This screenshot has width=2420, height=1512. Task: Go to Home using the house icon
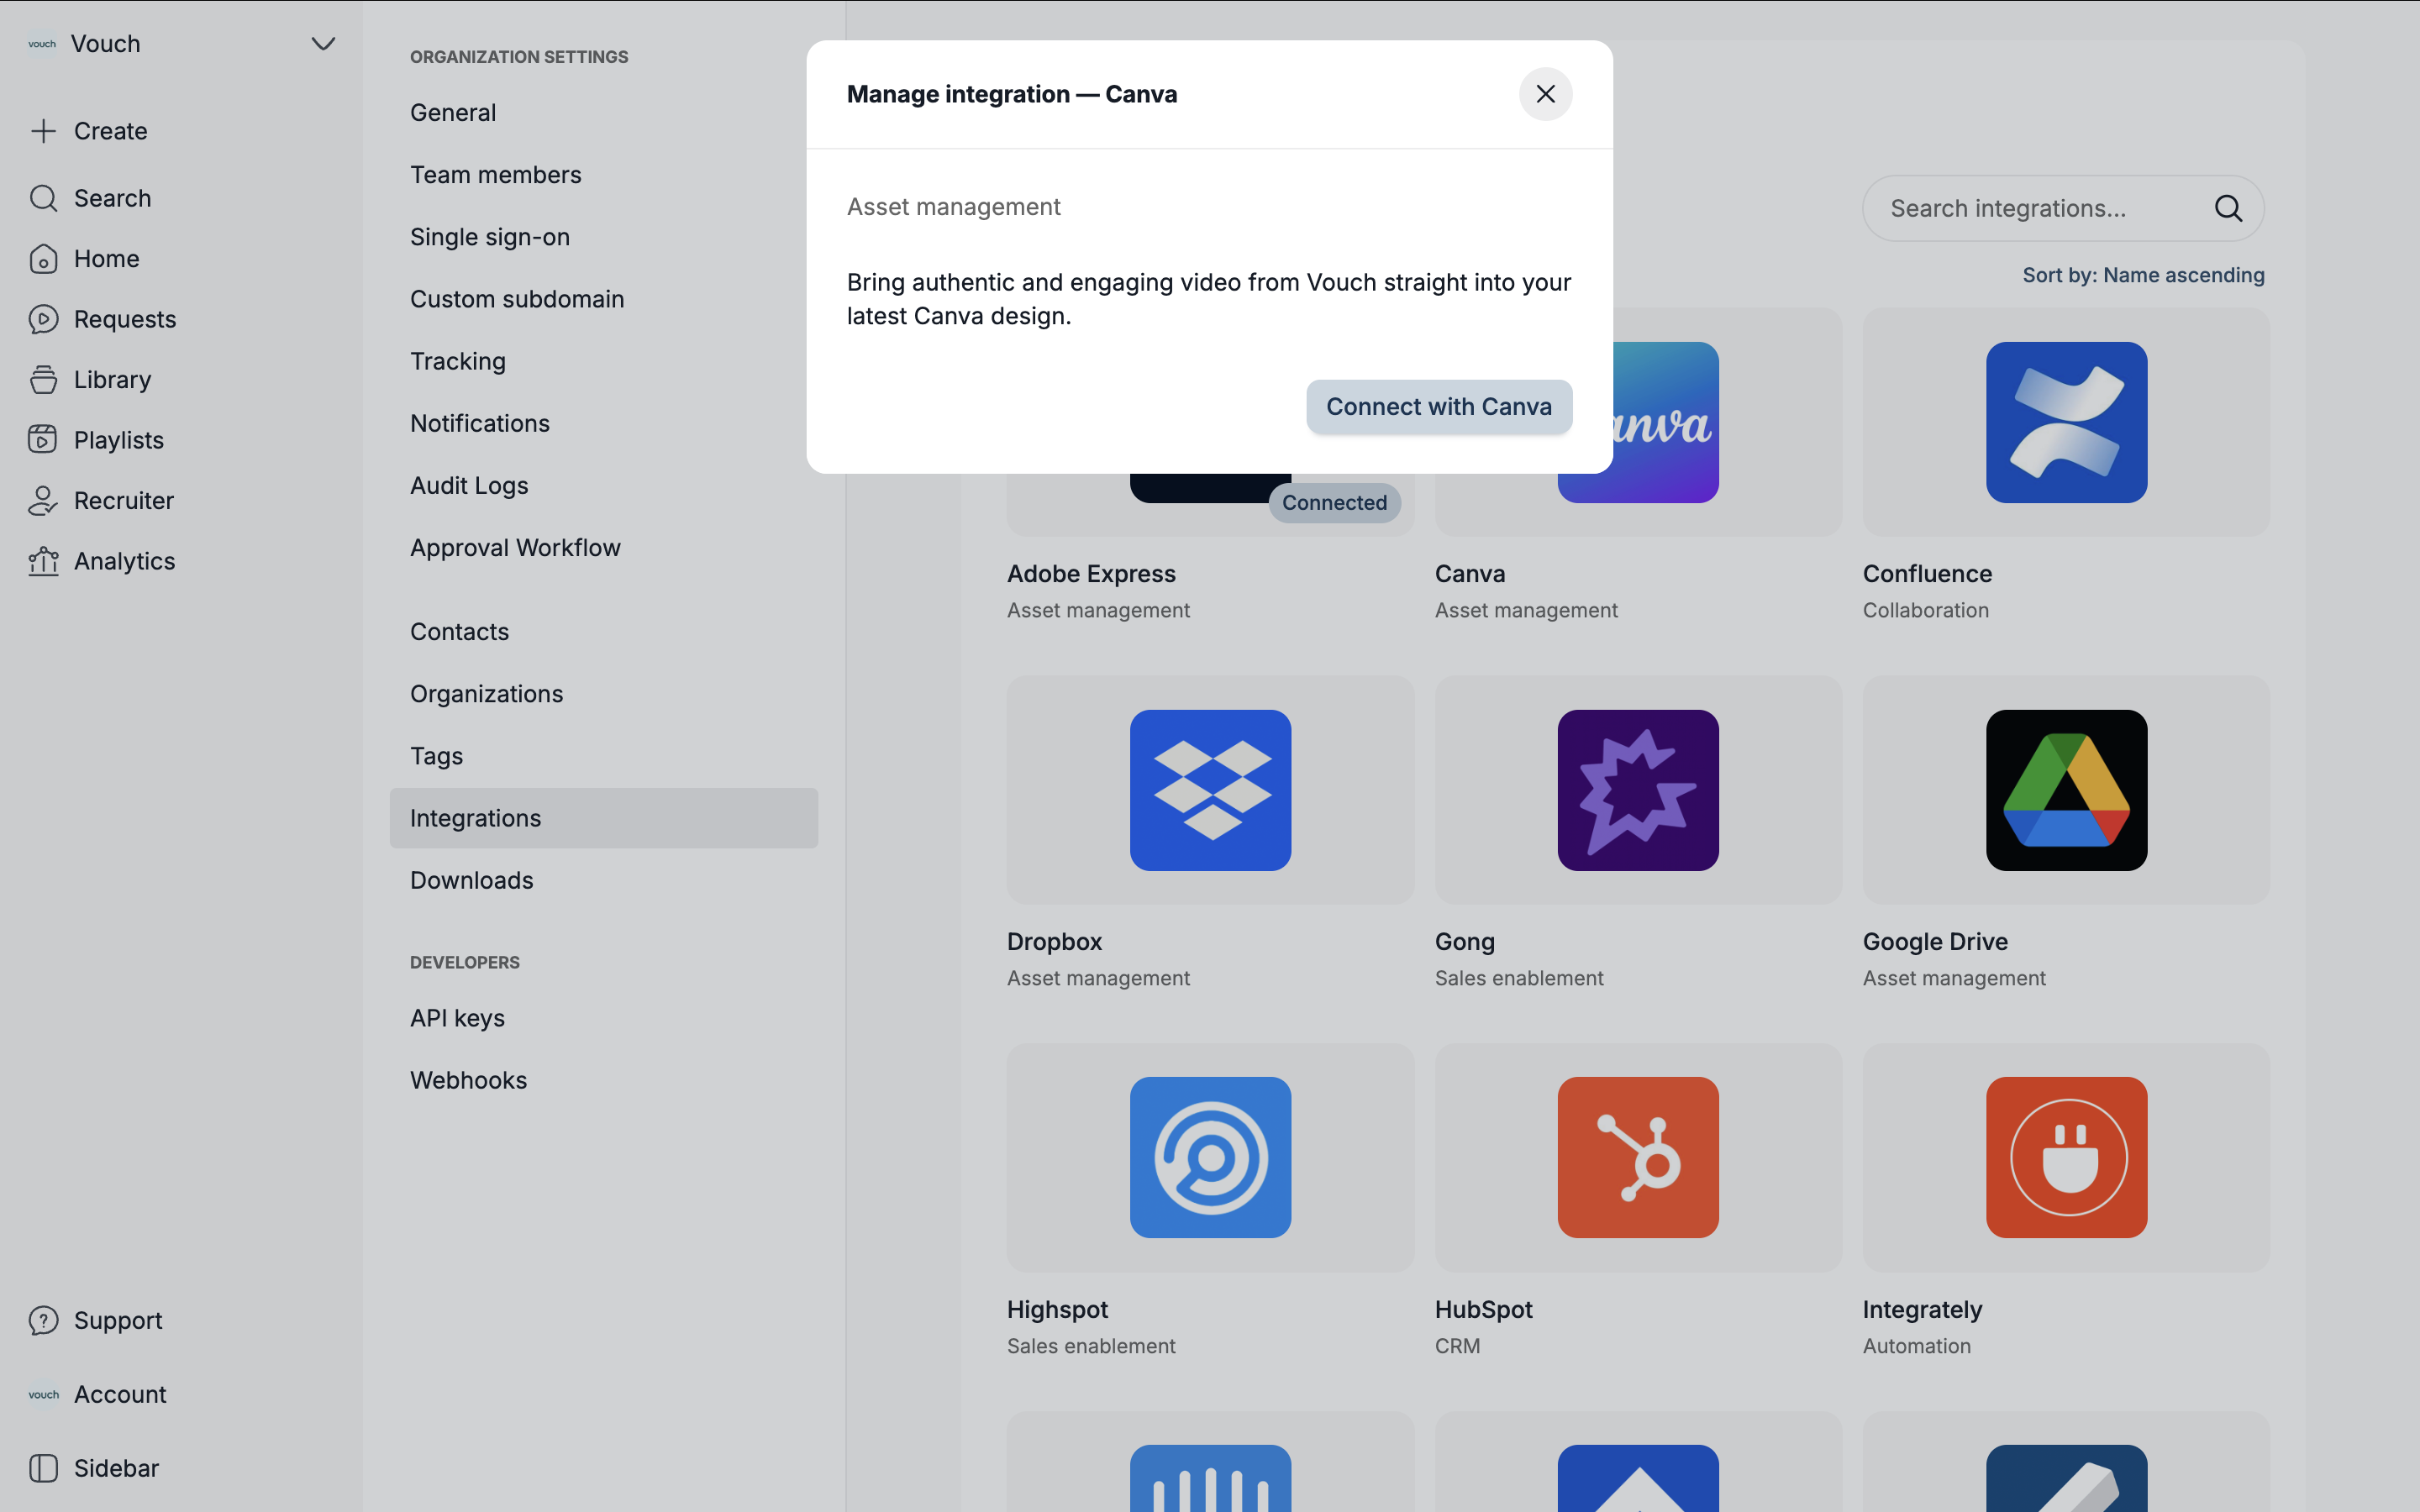pos(43,259)
